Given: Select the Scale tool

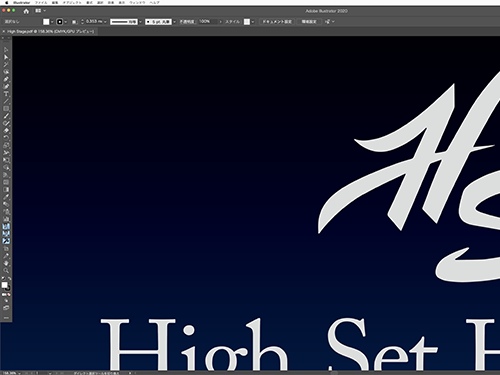Looking at the screenshot, I should [6, 145].
